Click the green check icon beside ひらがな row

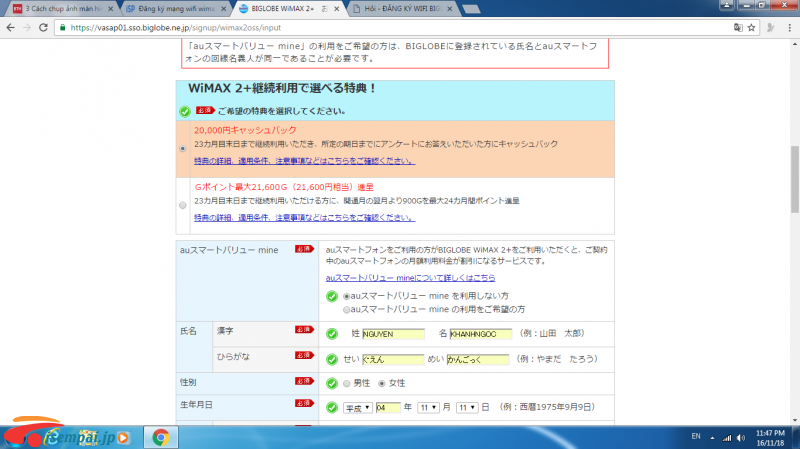332,359
